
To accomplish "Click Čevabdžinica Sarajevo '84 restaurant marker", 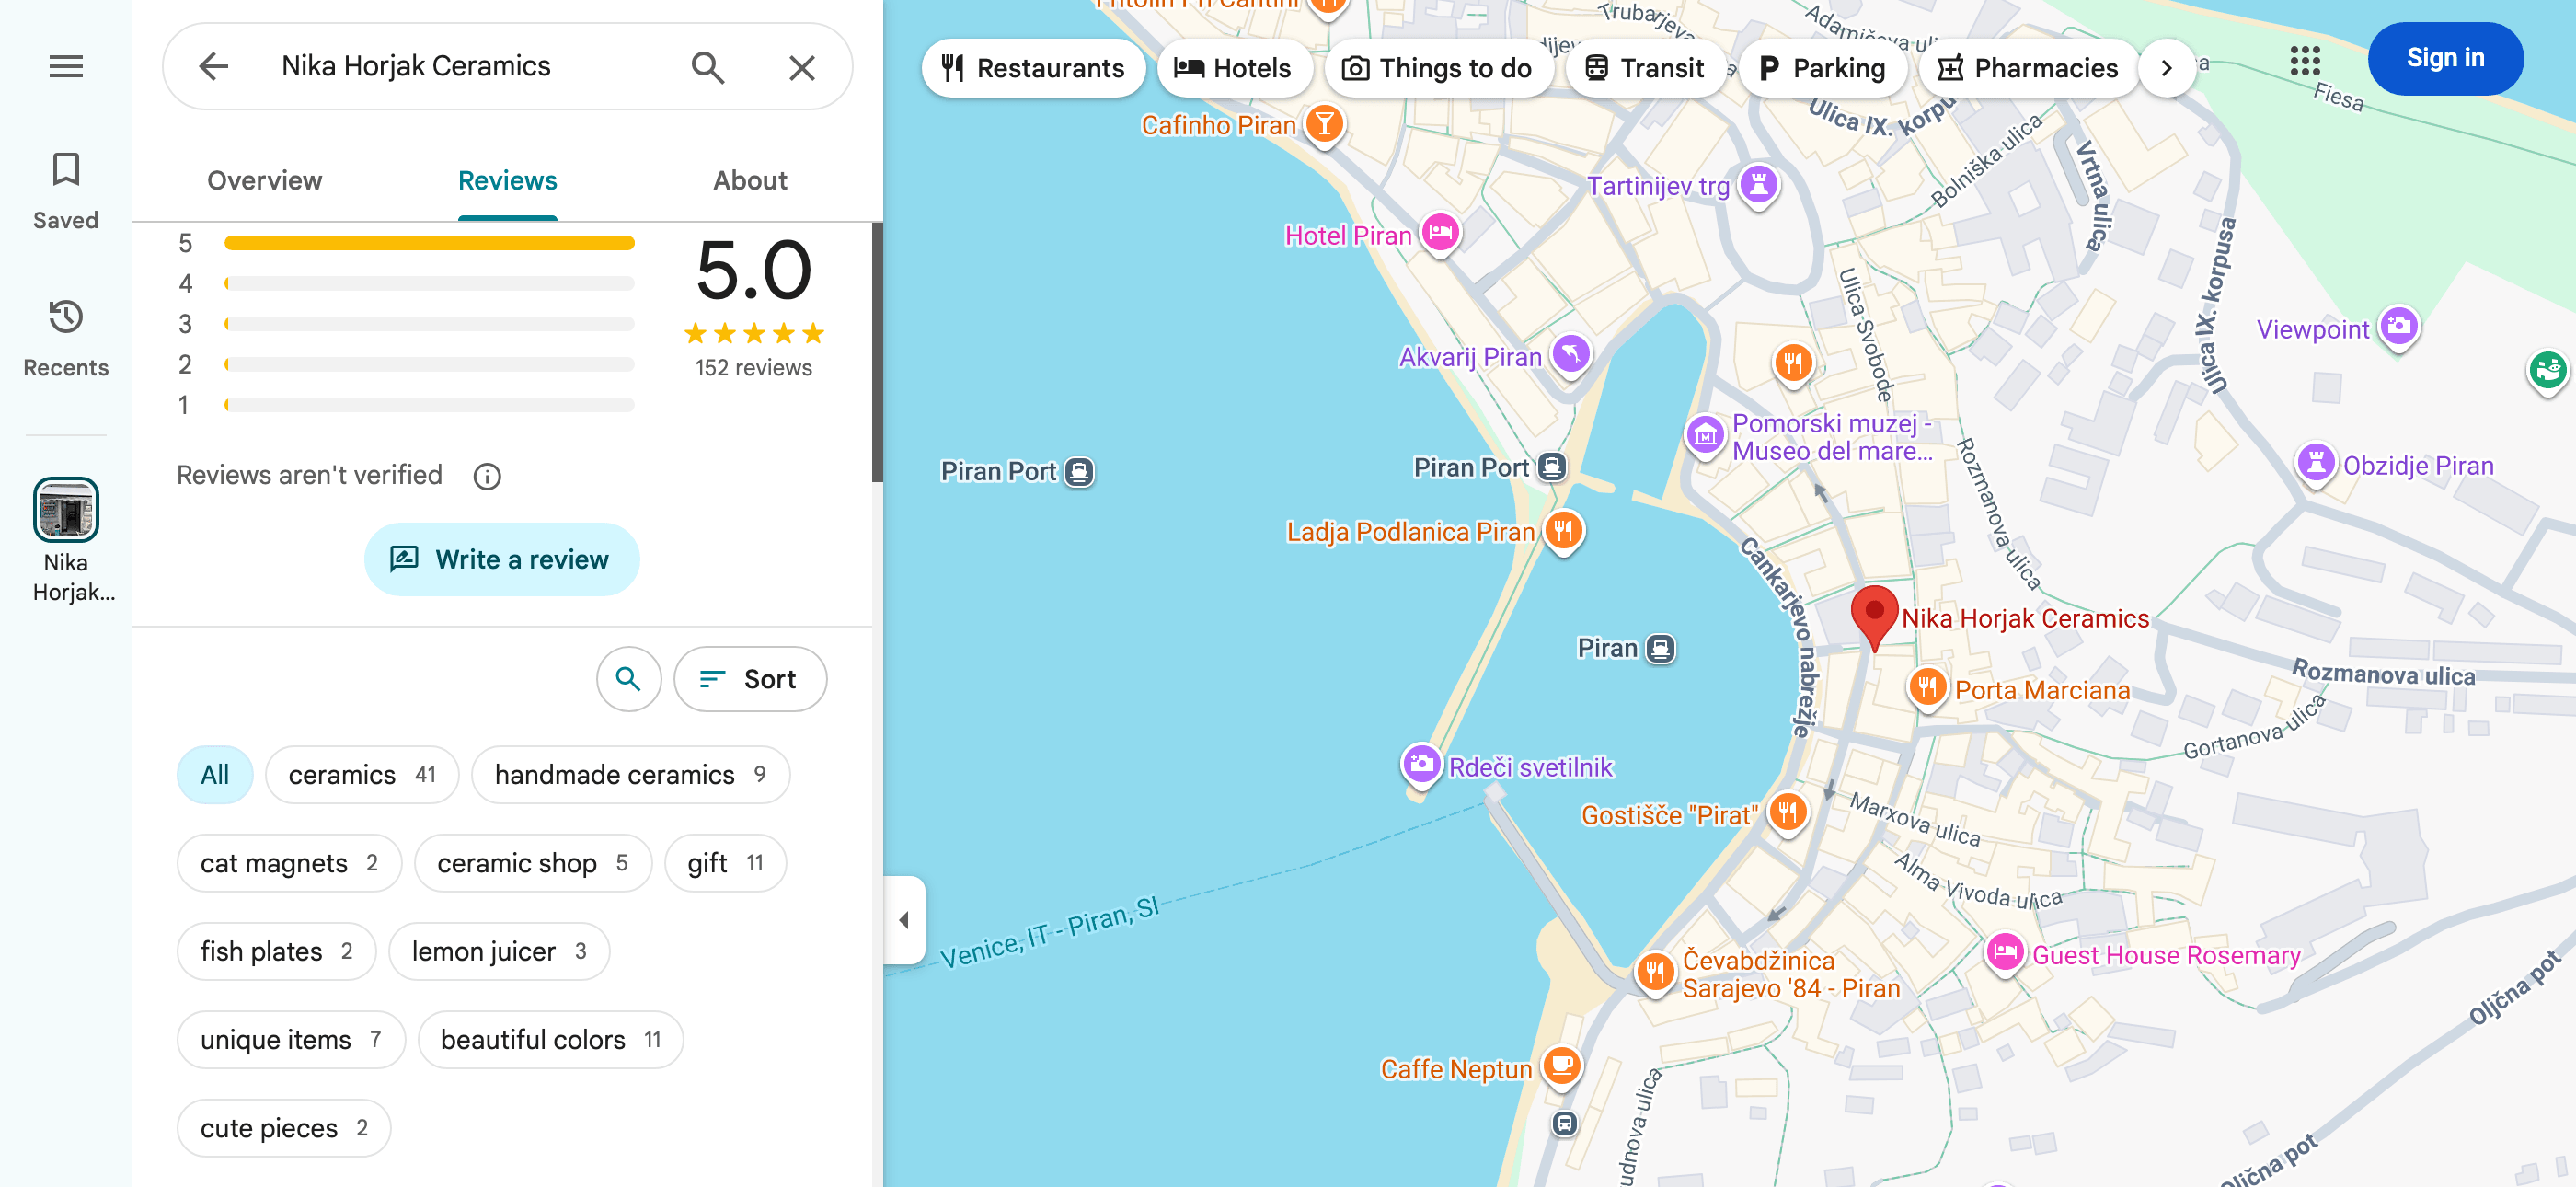I will [1654, 972].
